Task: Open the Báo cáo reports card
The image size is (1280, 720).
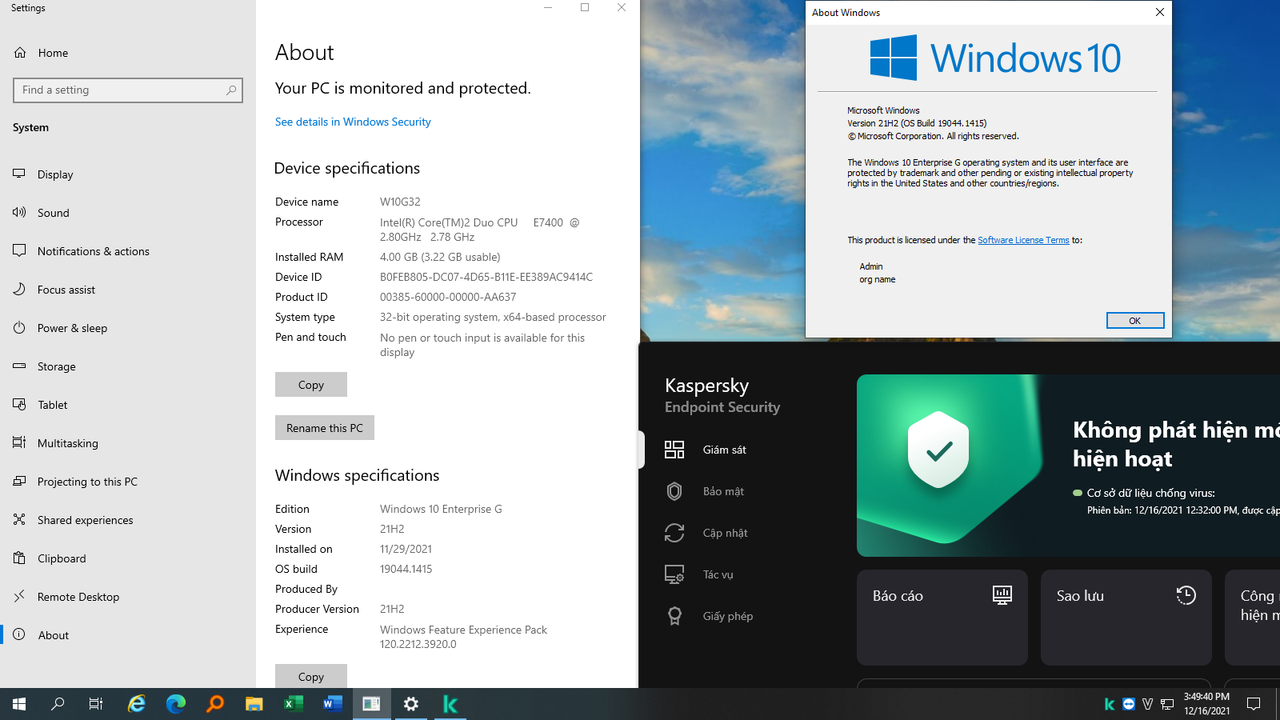Action: 942,618
